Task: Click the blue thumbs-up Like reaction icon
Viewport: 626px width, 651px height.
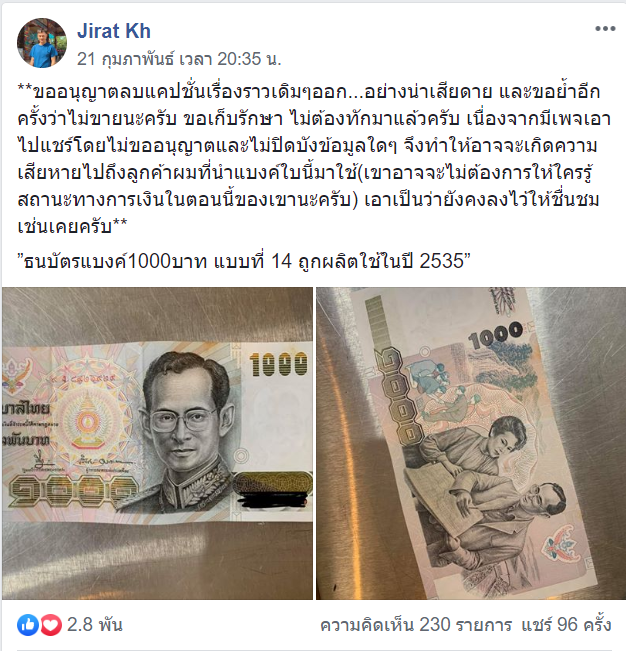Action: click(x=28, y=625)
